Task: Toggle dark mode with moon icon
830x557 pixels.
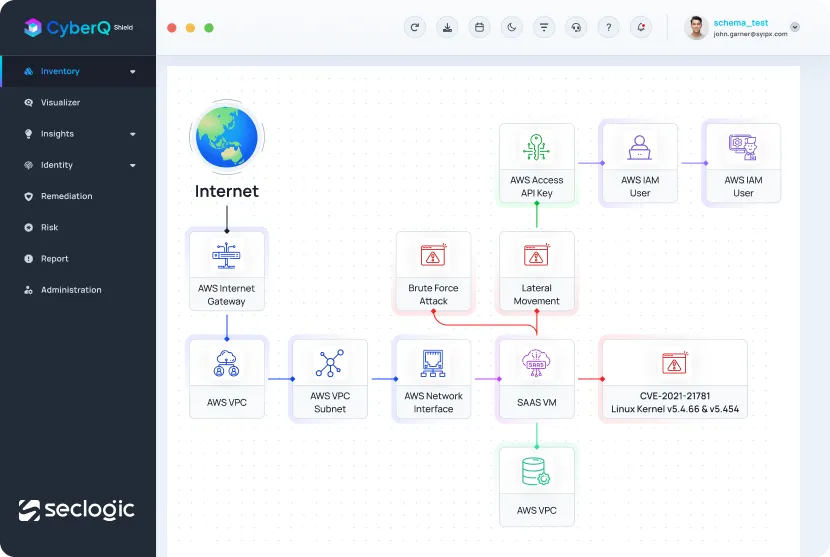Action: click(x=512, y=27)
